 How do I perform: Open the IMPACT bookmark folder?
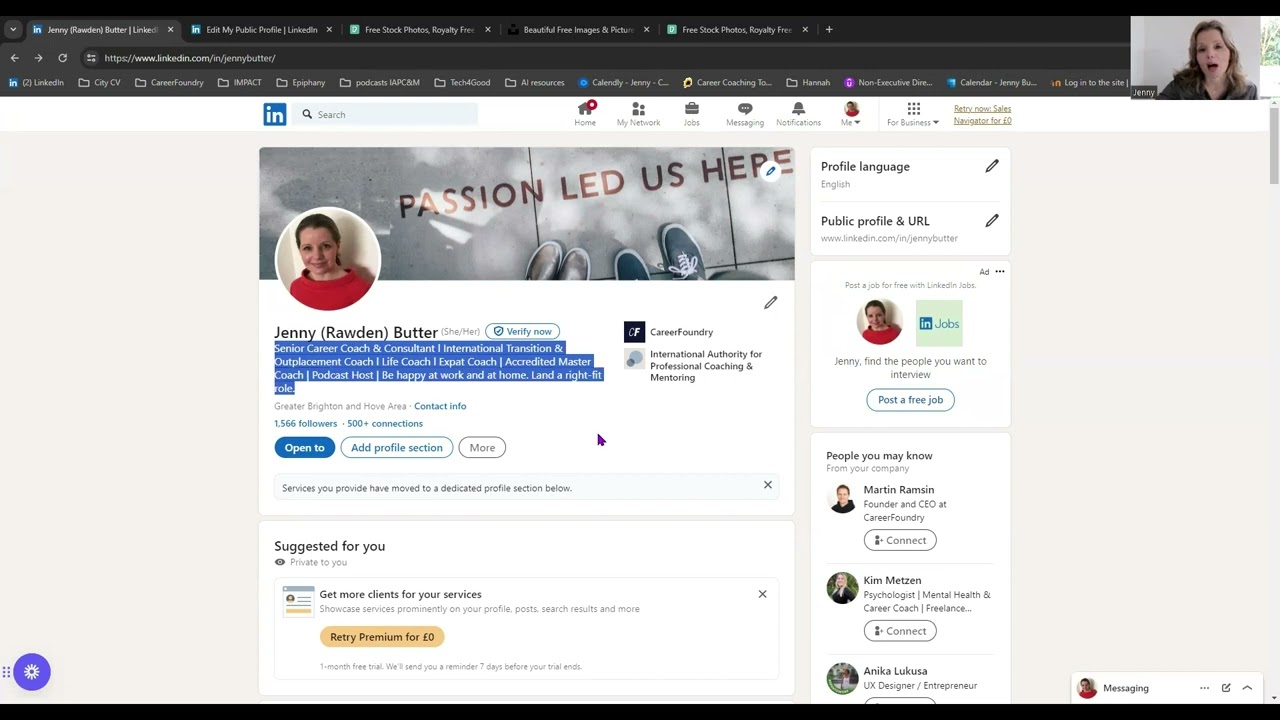tap(240, 82)
